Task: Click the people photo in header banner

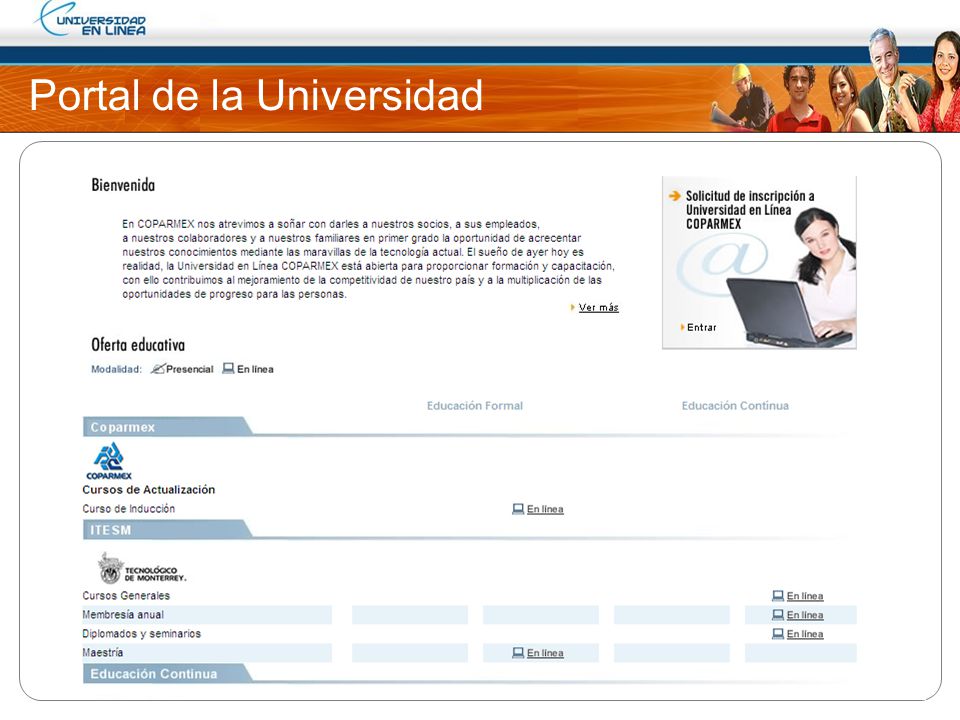Action: click(x=834, y=80)
